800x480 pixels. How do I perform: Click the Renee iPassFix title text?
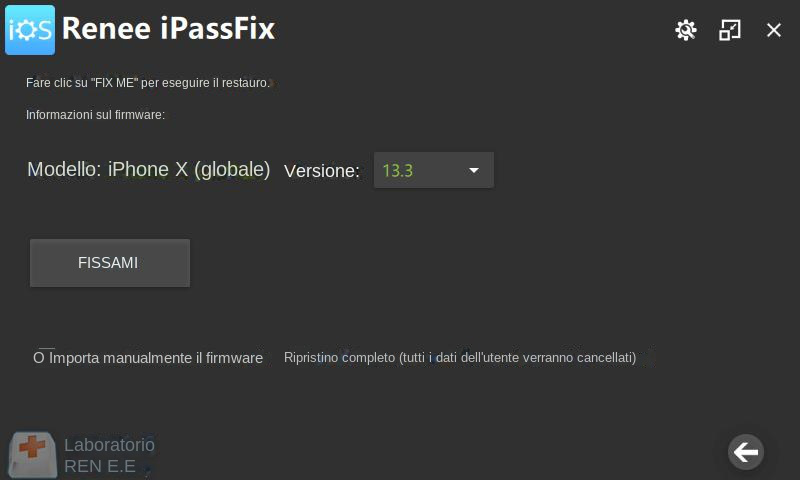coord(168,30)
